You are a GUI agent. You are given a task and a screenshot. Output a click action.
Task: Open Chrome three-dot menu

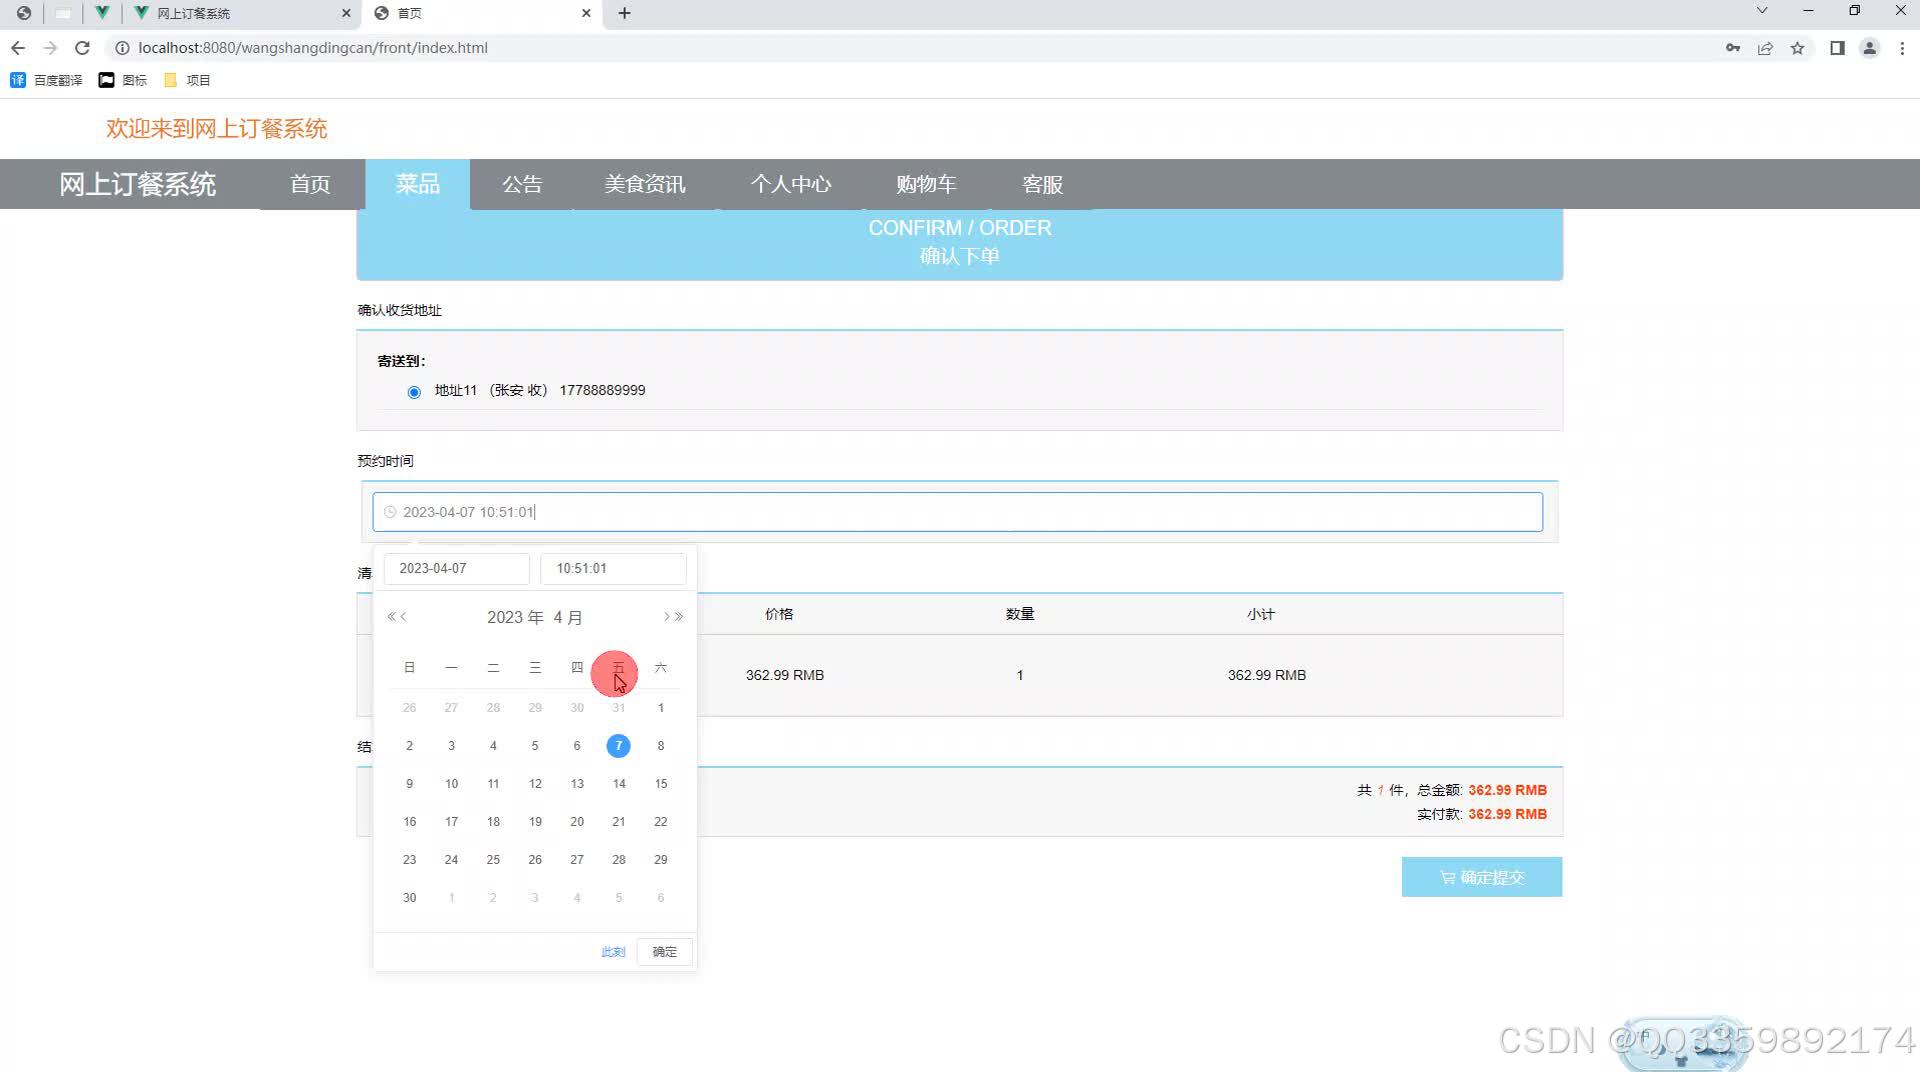(1902, 48)
